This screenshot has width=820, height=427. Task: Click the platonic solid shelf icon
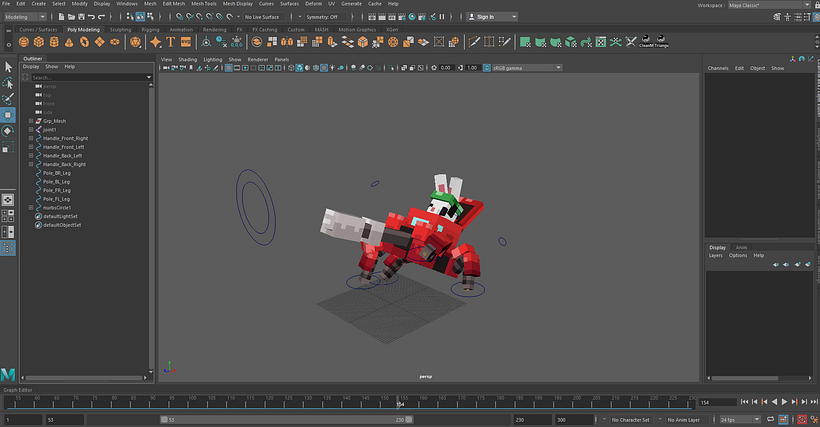point(135,42)
